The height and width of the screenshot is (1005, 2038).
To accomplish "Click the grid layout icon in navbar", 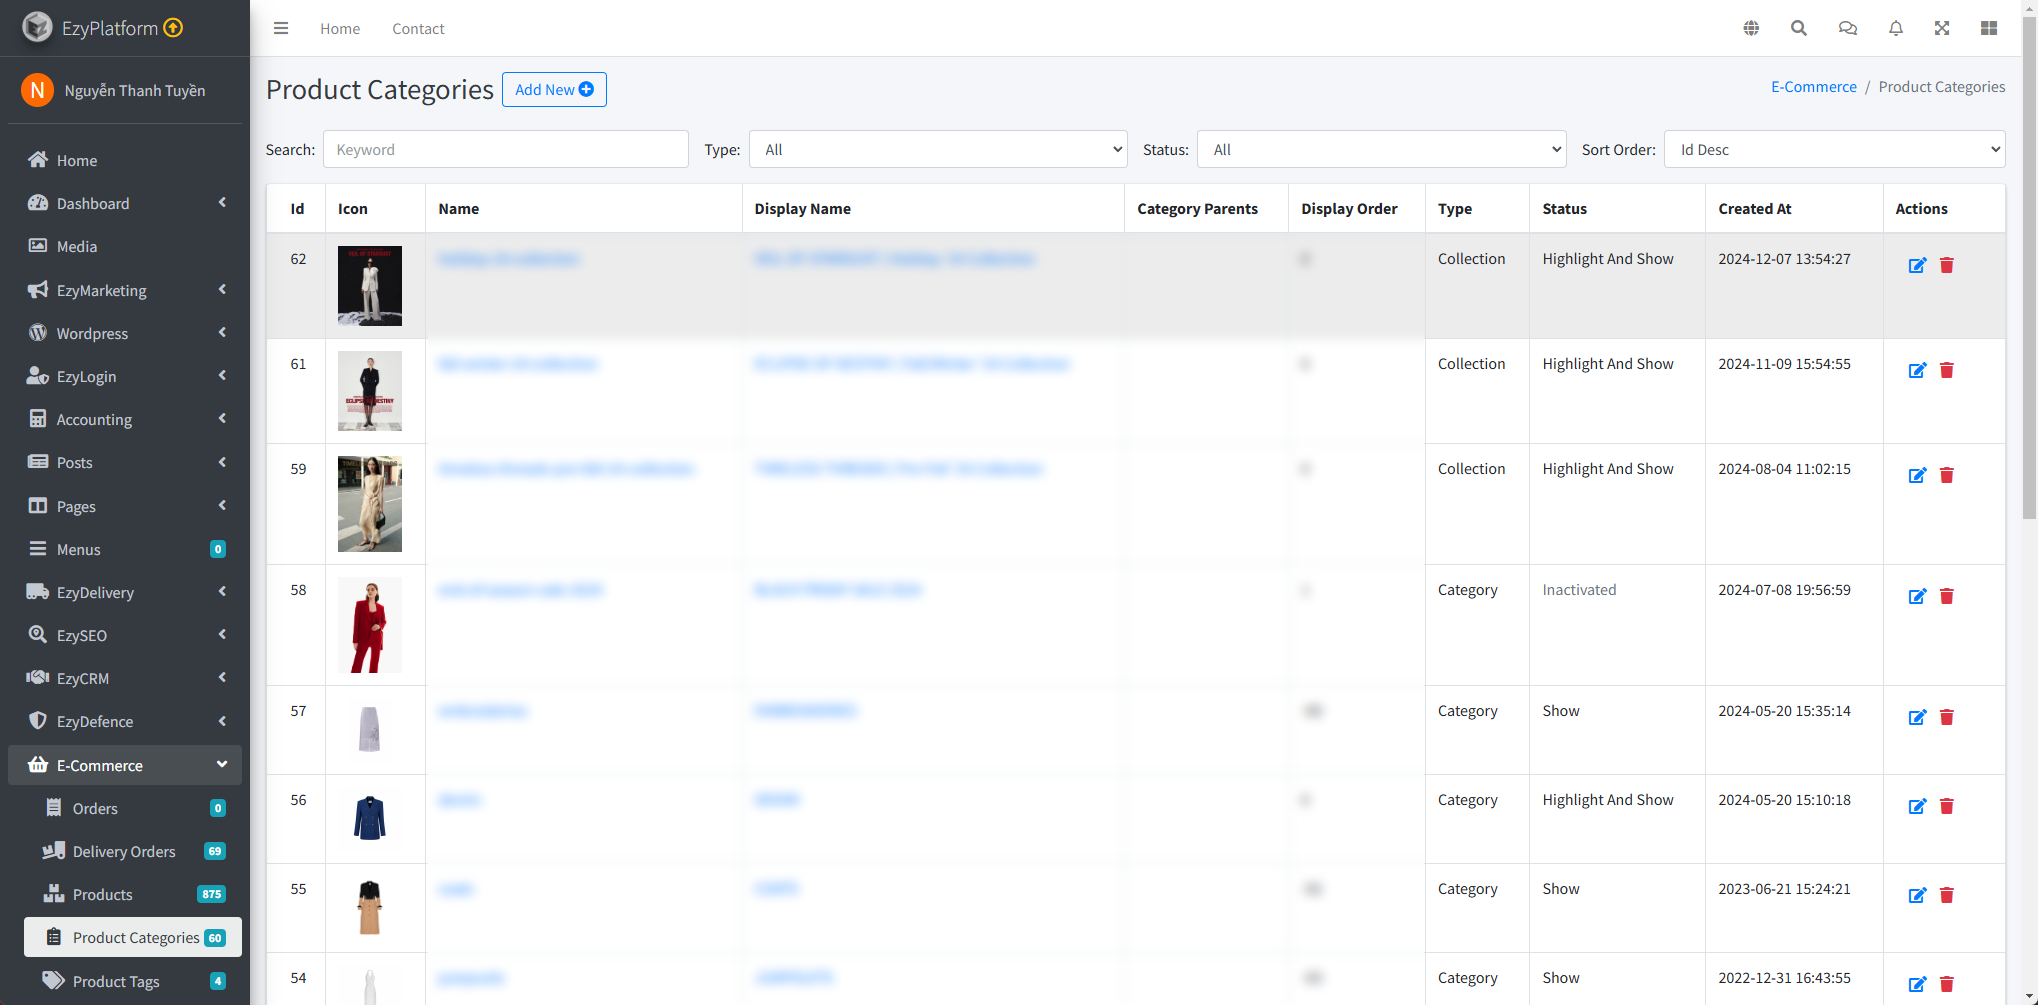I will pyautogui.click(x=1989, y=28).
